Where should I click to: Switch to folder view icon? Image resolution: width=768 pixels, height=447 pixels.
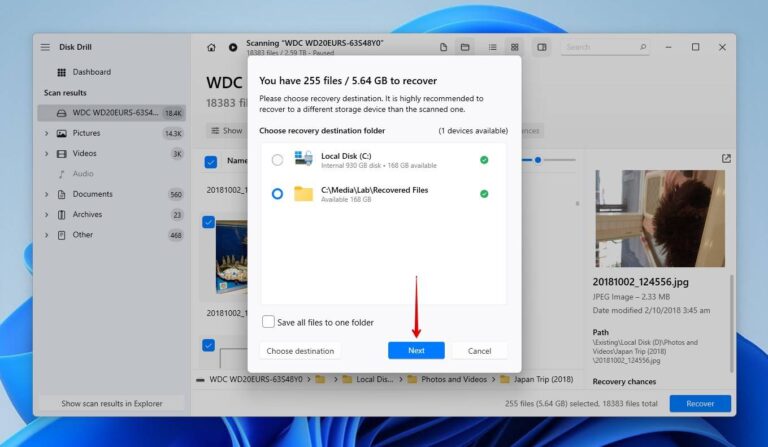(465, 47)
